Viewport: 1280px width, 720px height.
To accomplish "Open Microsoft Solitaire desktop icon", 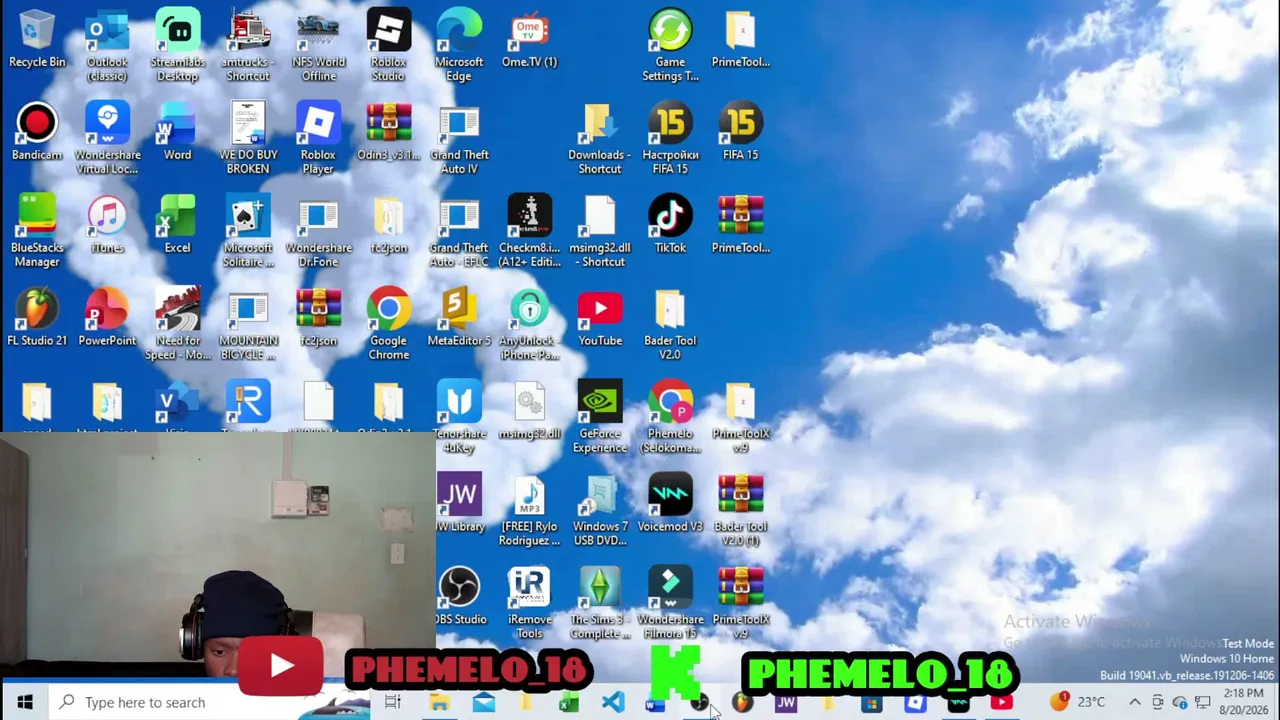I will click(248, 233).
